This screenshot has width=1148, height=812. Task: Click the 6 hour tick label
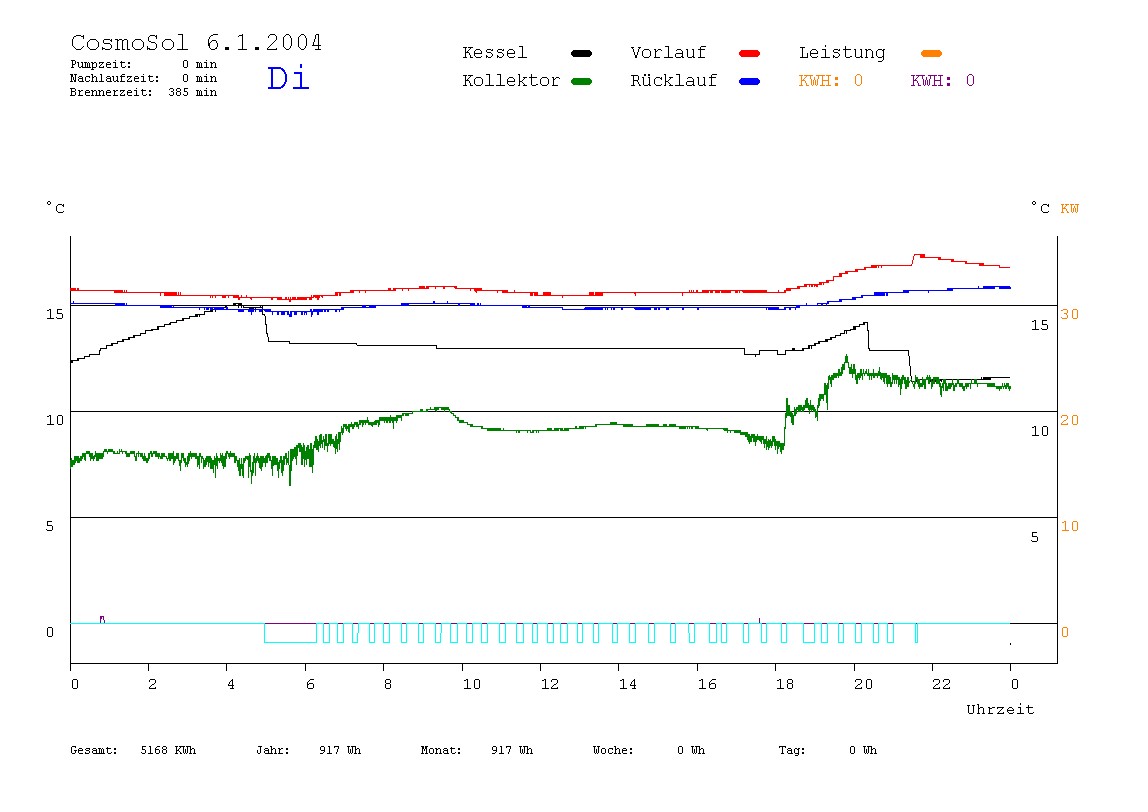(310, 684)
